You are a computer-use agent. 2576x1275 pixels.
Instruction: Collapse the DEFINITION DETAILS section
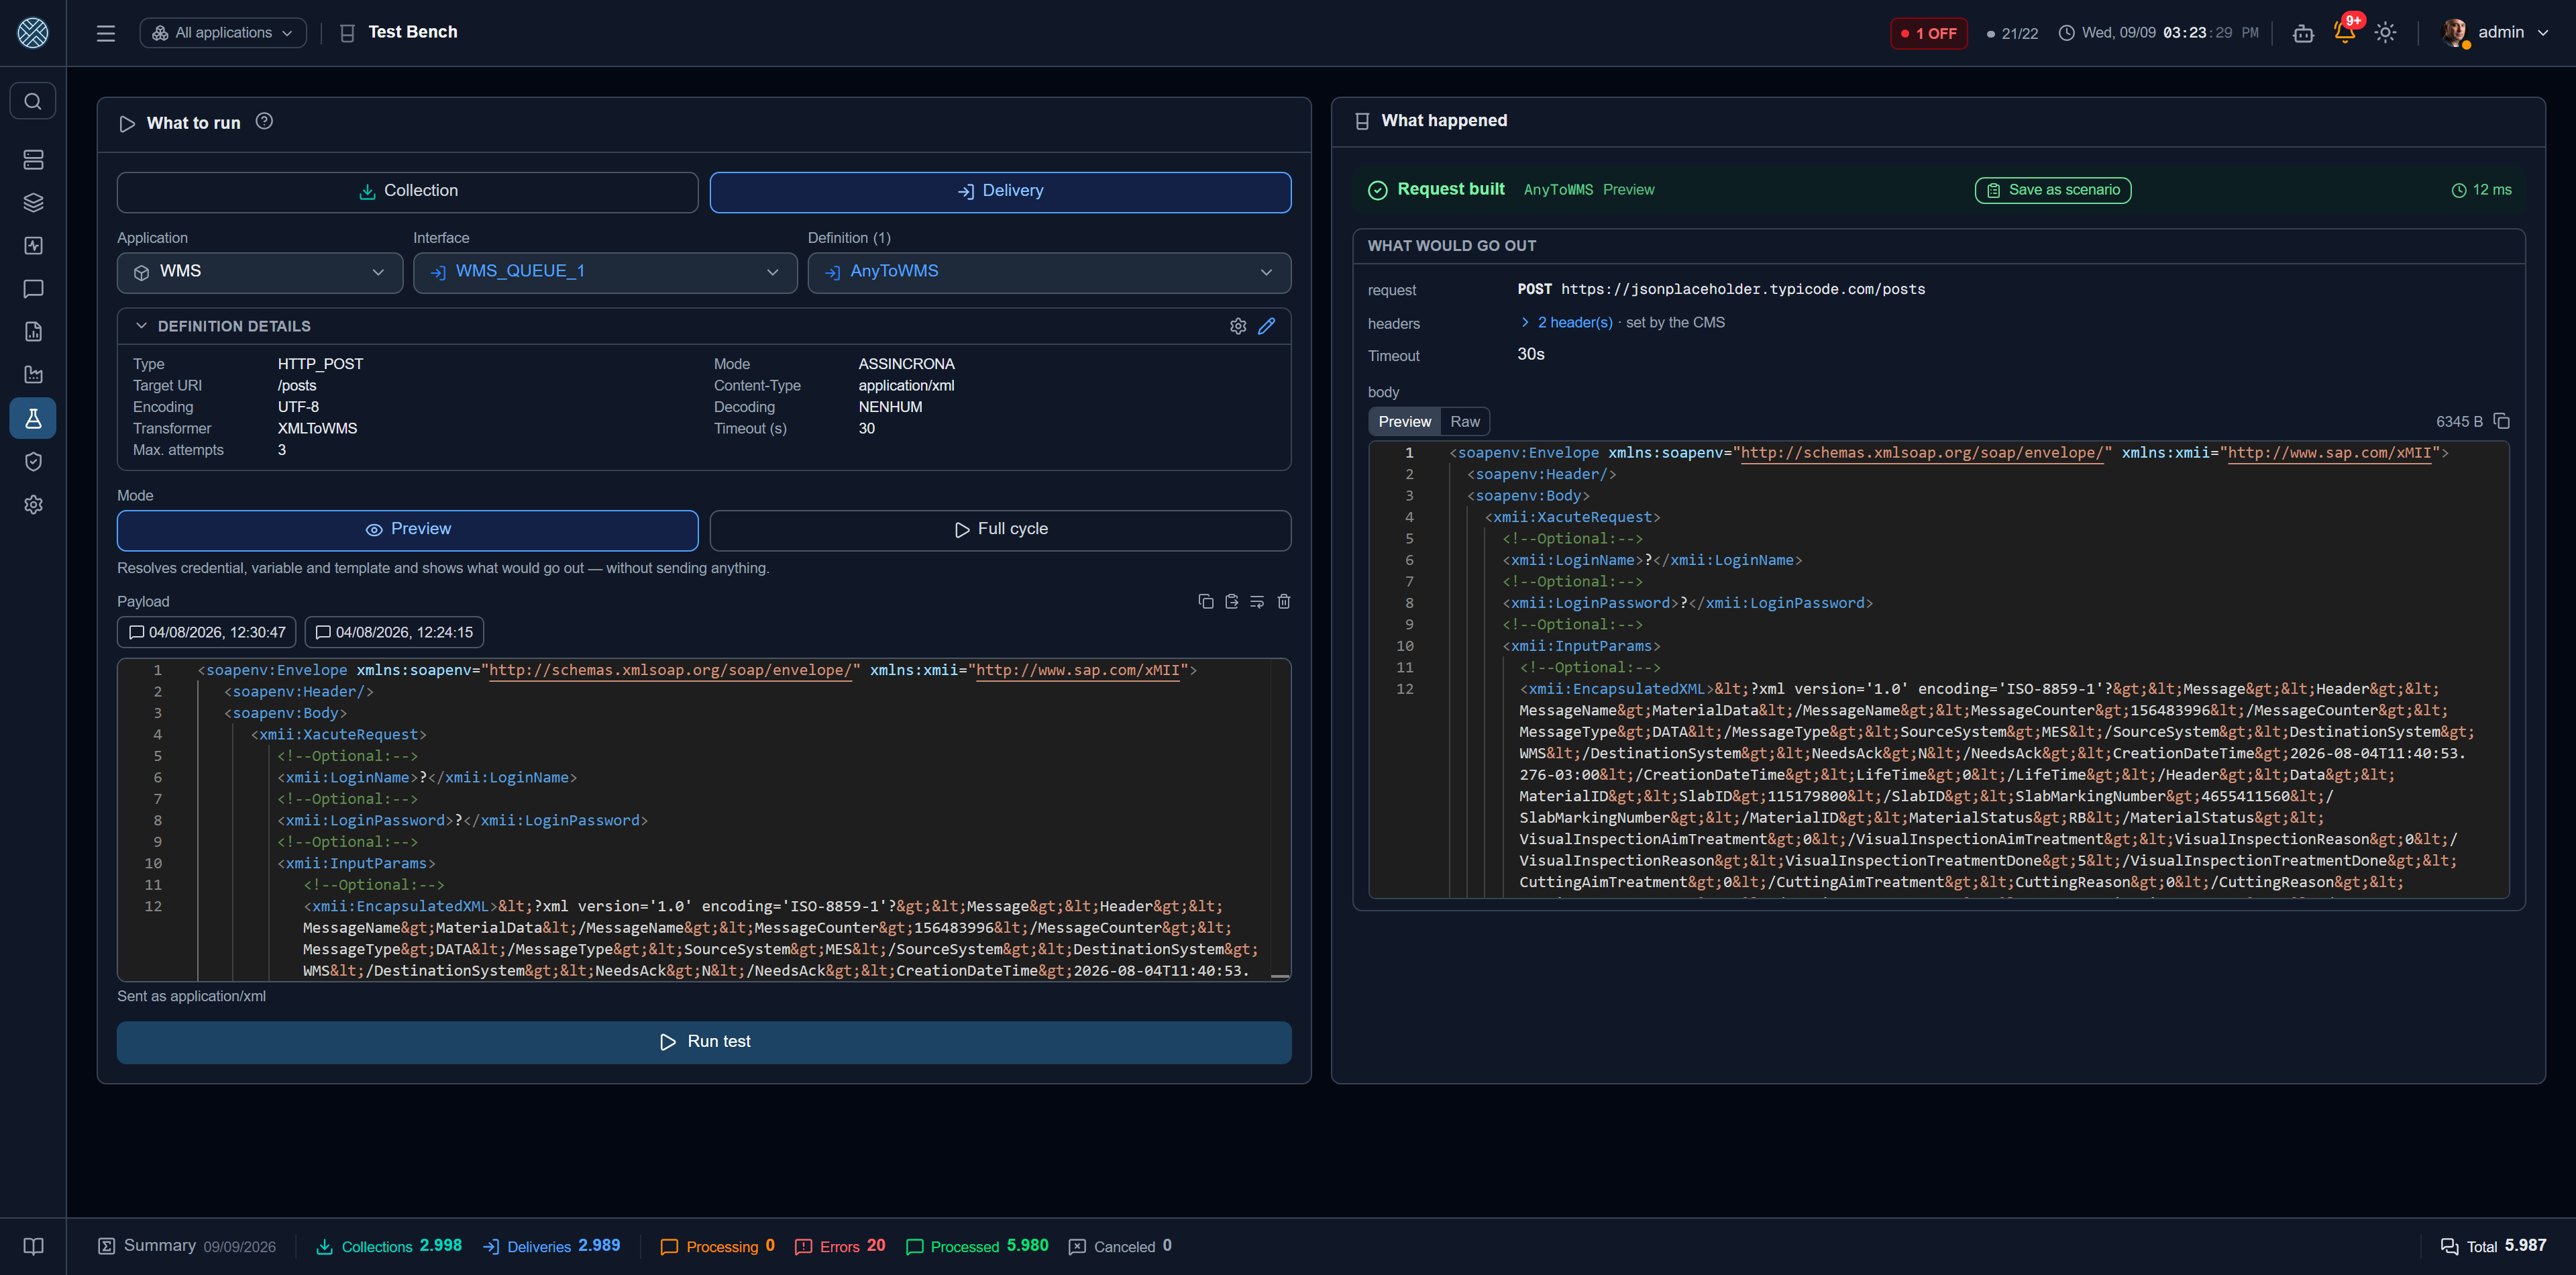141,326
